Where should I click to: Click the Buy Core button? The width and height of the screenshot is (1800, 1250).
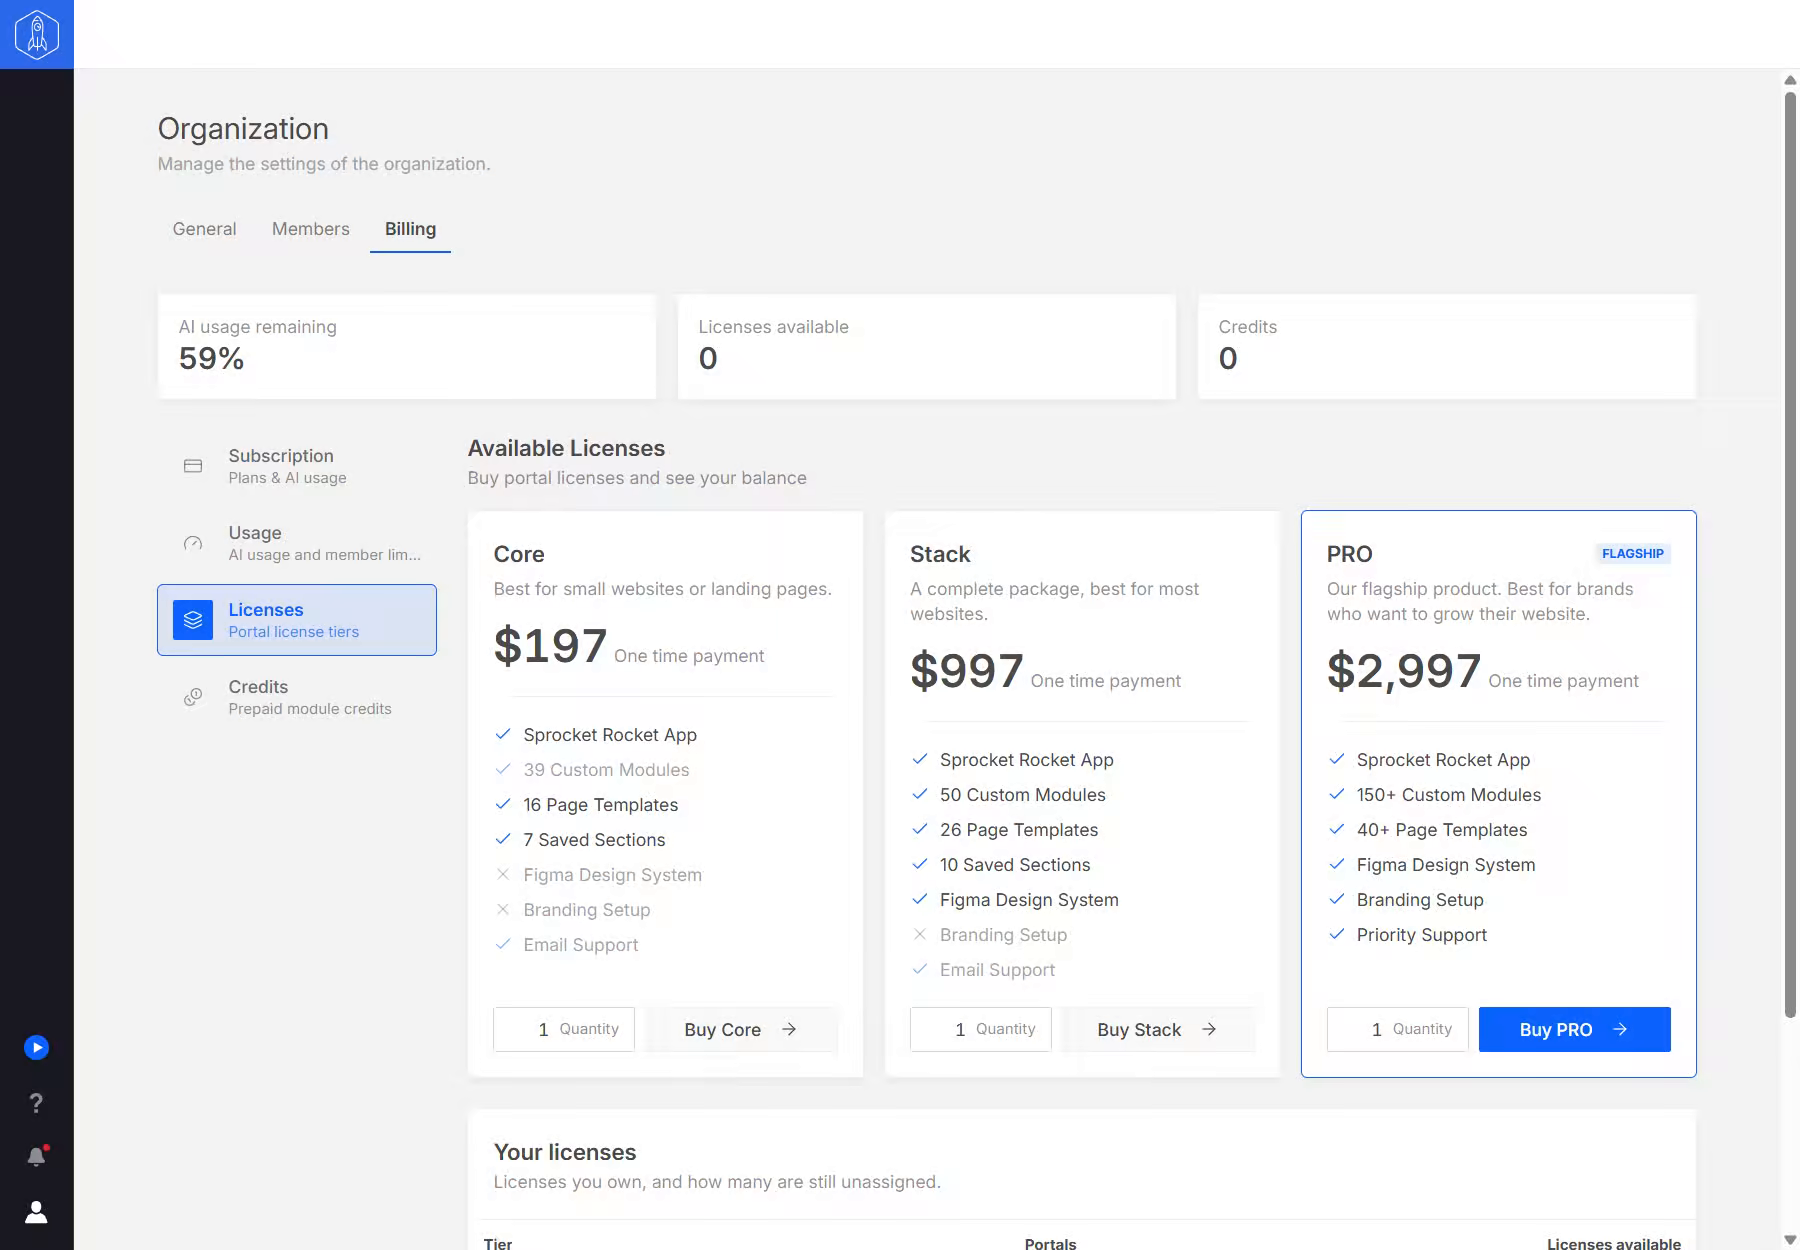click(740, 1029)
